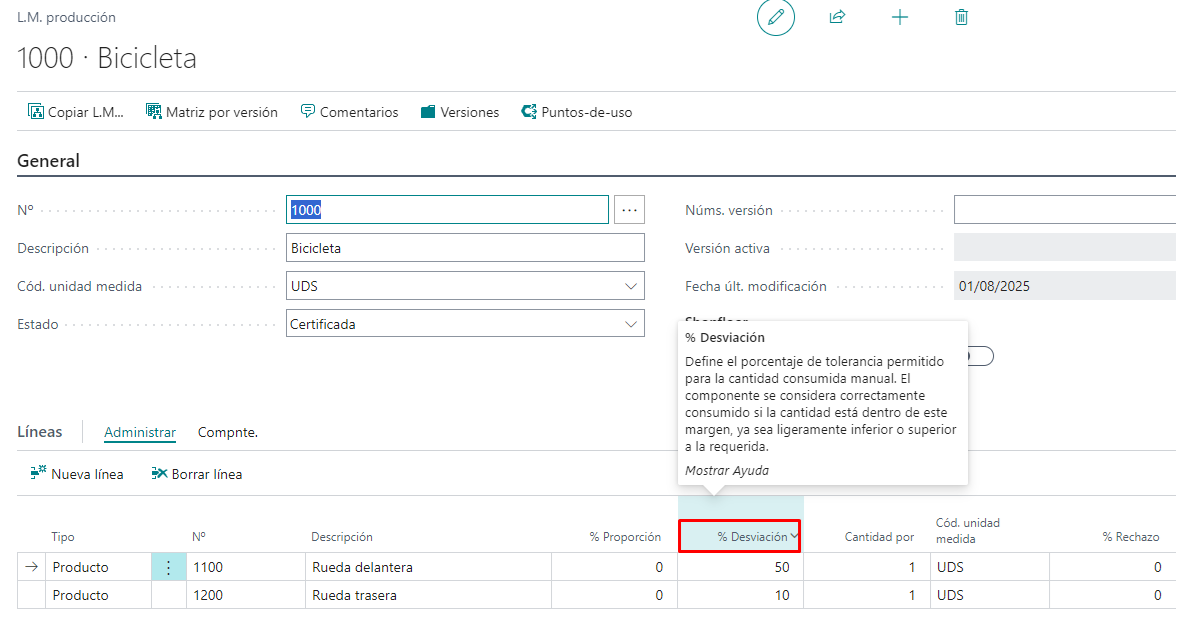Toggle the Shopfloor switch behind tooltip
This screenshot has width=1201, height=636.
click(980, 356)
